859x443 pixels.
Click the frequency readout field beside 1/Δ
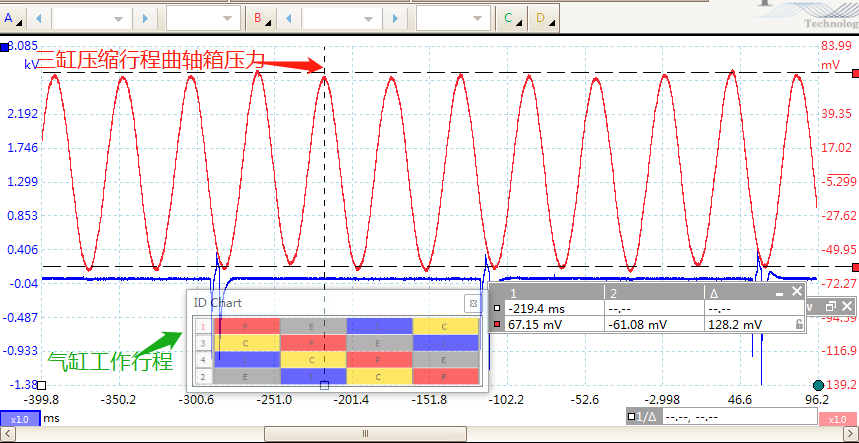(x=740, y=417)
